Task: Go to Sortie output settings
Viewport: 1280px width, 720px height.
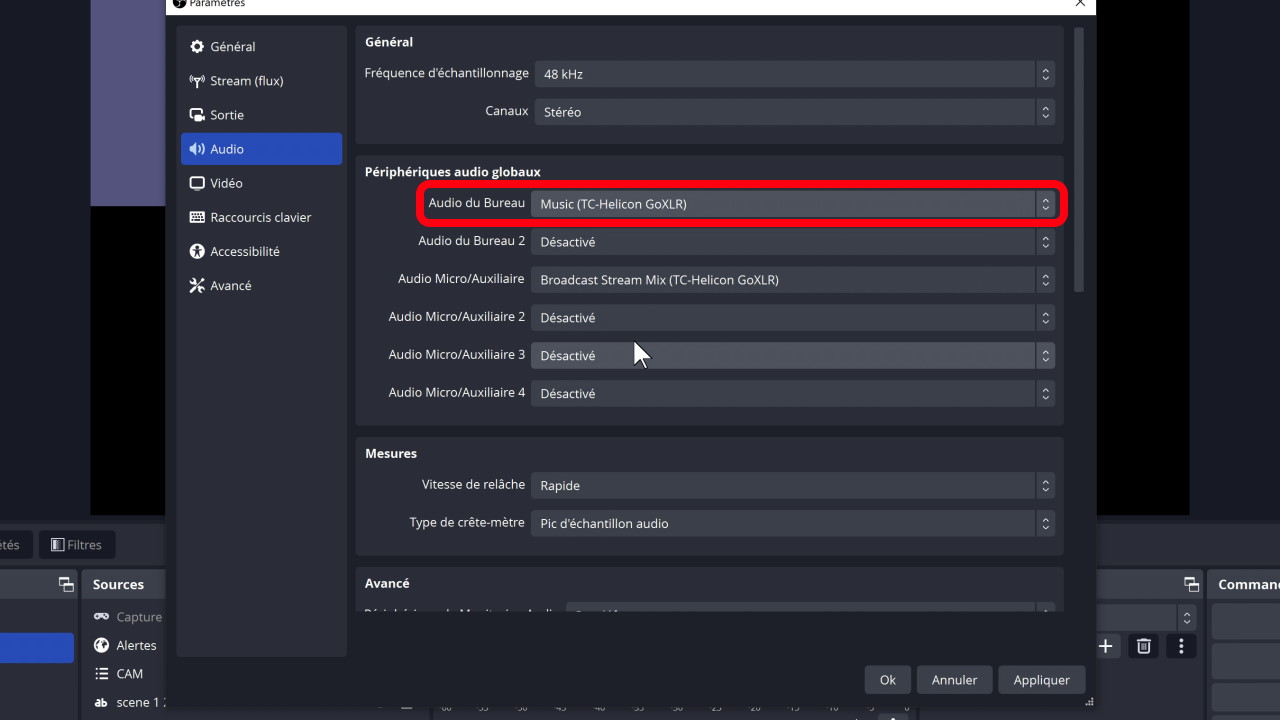Action: click(227, 115)
